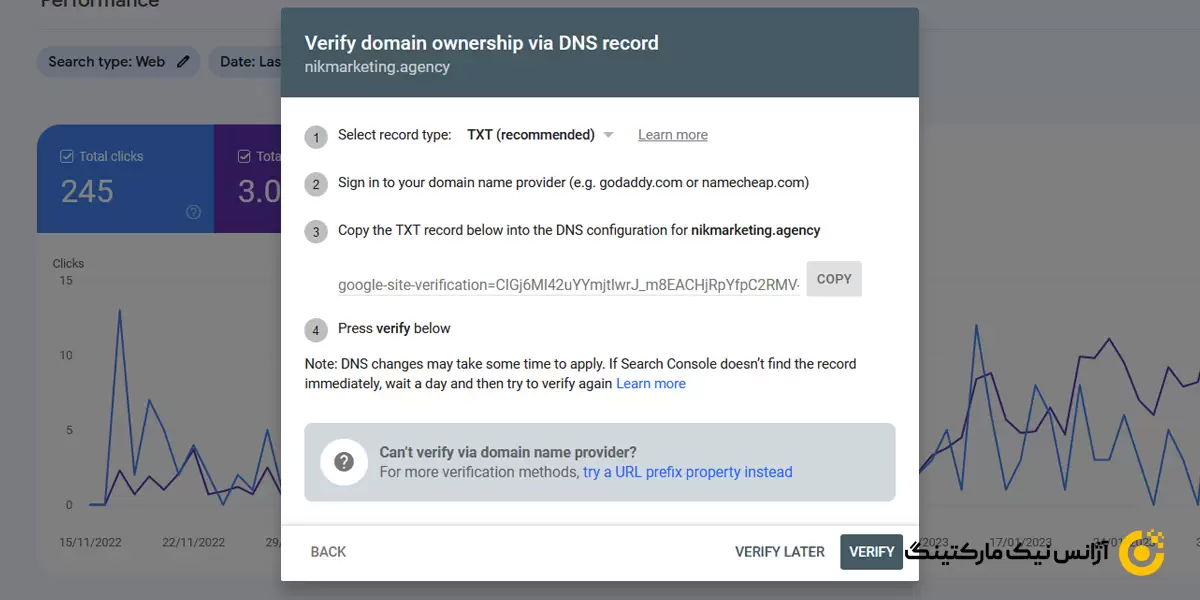Uncheck the Total clicks checkbox

67,157
